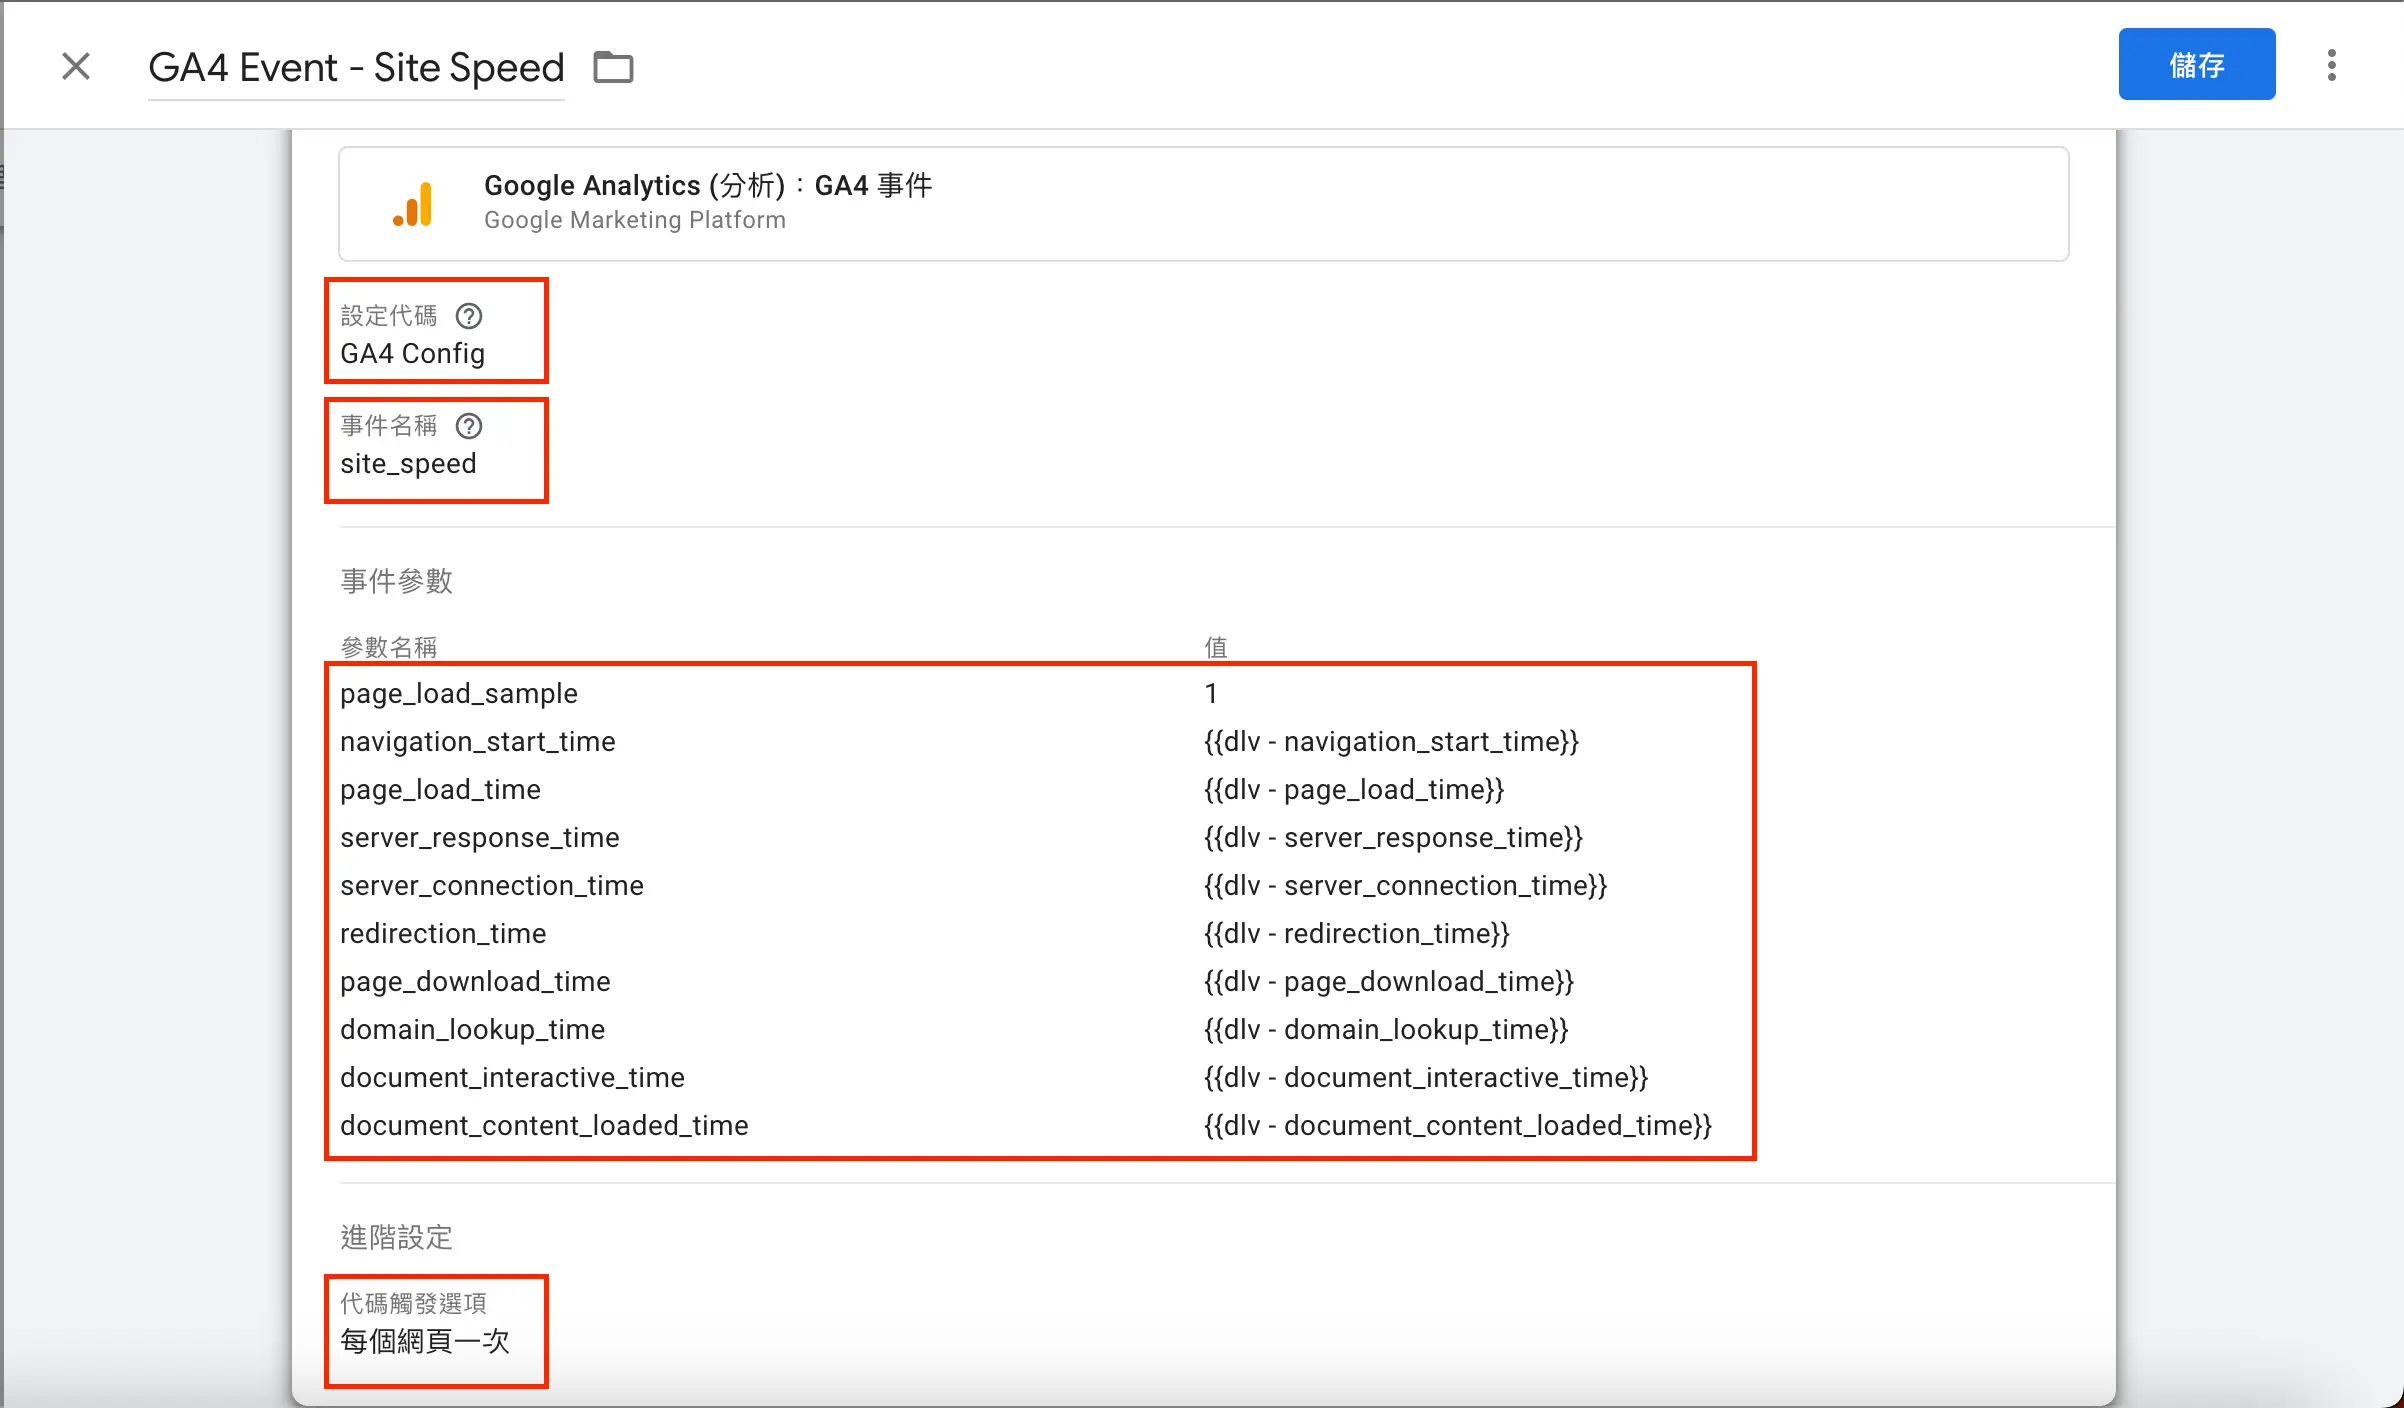Click the folder icon next to tag name
The width and height of the screenshot is (2404, 1408).
613,67
